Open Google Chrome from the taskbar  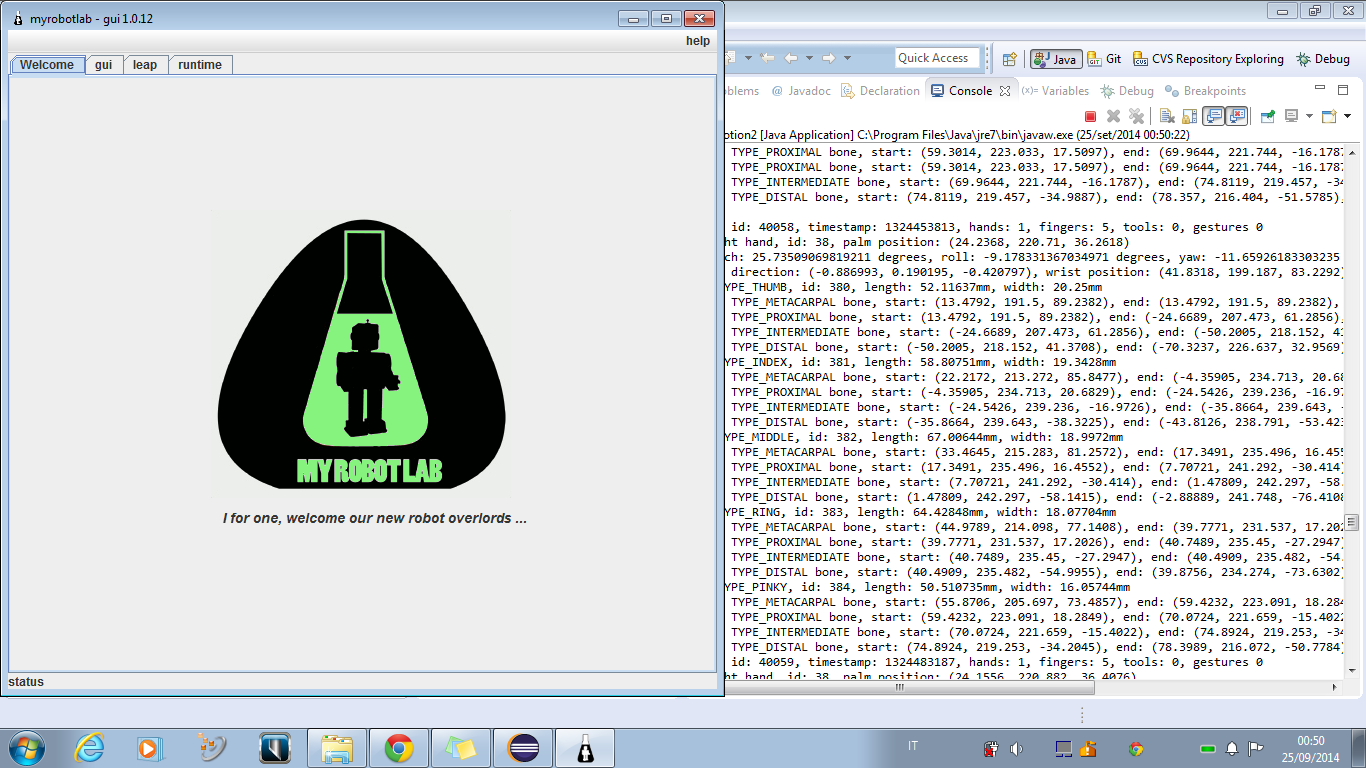[x=399, y=748]
